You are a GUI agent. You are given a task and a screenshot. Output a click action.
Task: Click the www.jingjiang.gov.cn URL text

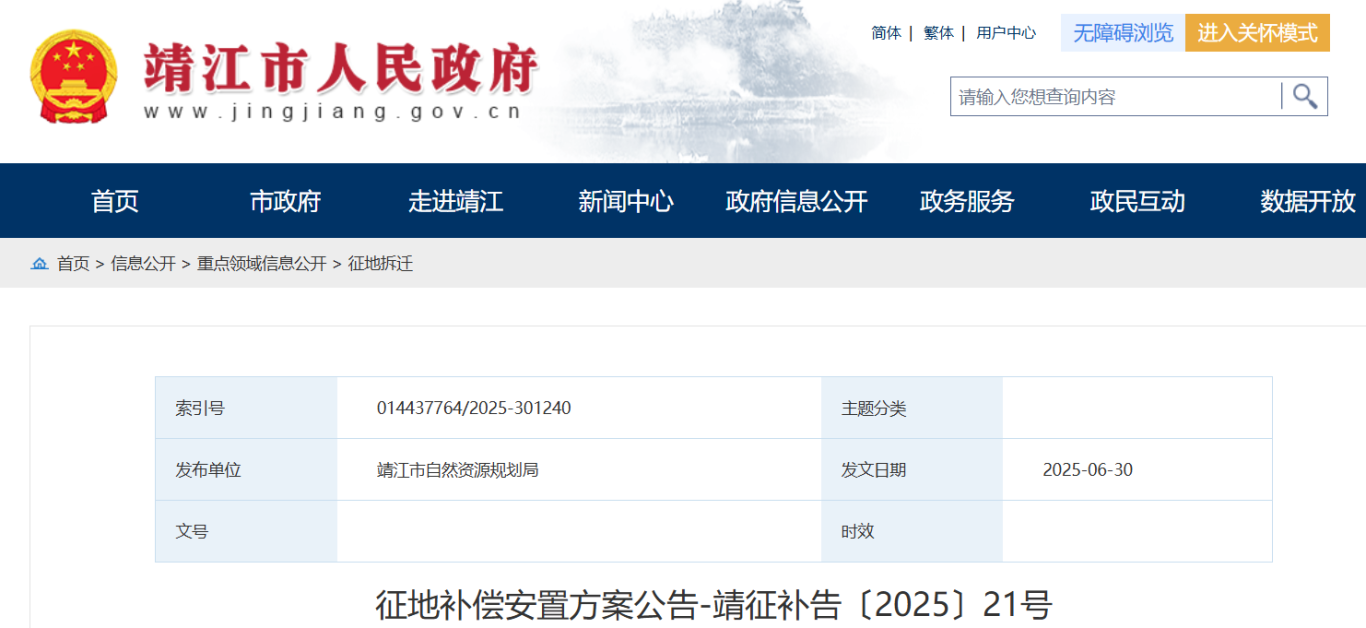(x=334, y=112)
